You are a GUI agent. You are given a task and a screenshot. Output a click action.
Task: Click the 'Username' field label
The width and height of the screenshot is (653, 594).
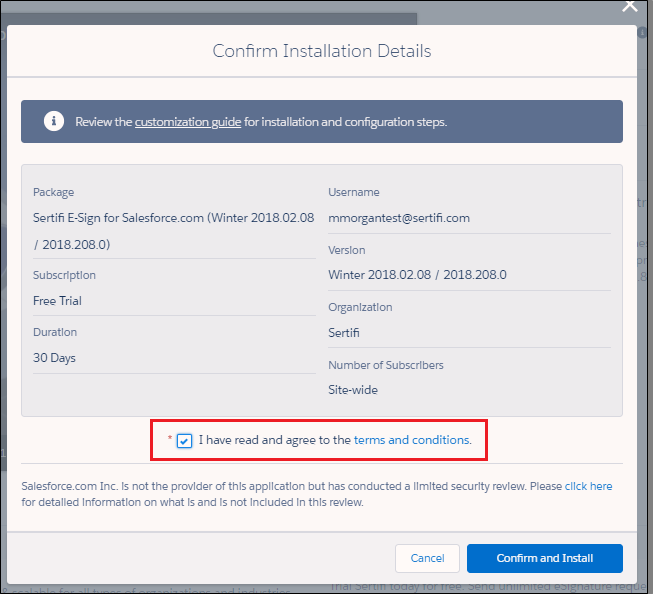[354, 192]
